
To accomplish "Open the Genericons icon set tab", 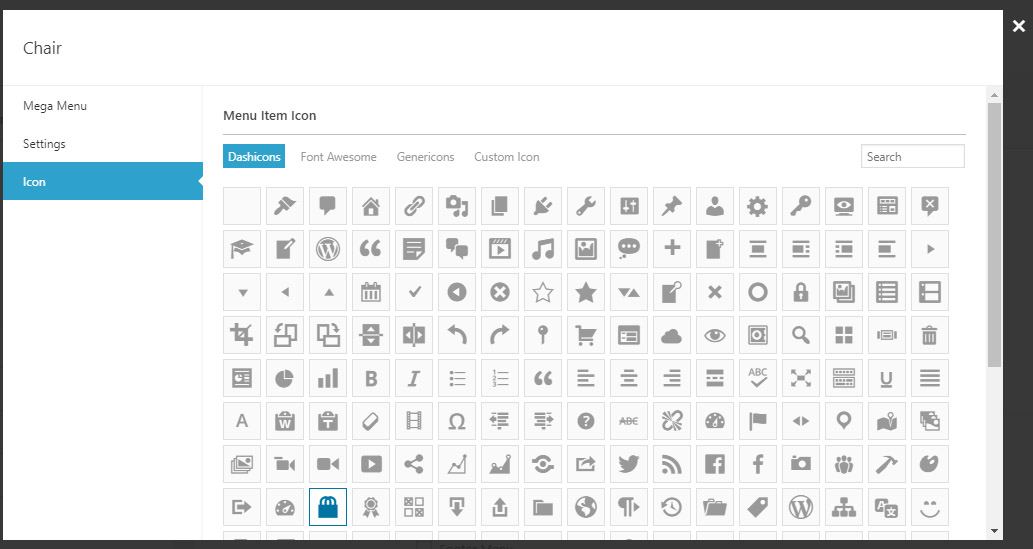I will (425, 157).
